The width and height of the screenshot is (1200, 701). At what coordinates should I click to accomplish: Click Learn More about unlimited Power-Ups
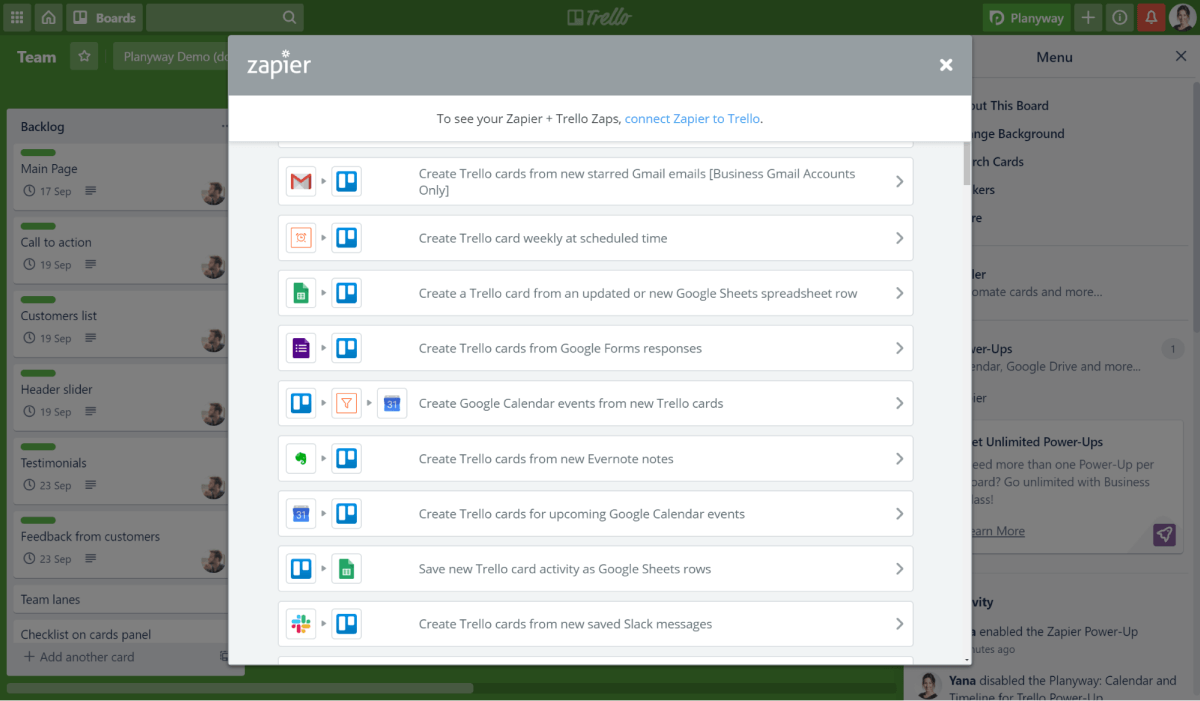point(995,530)
